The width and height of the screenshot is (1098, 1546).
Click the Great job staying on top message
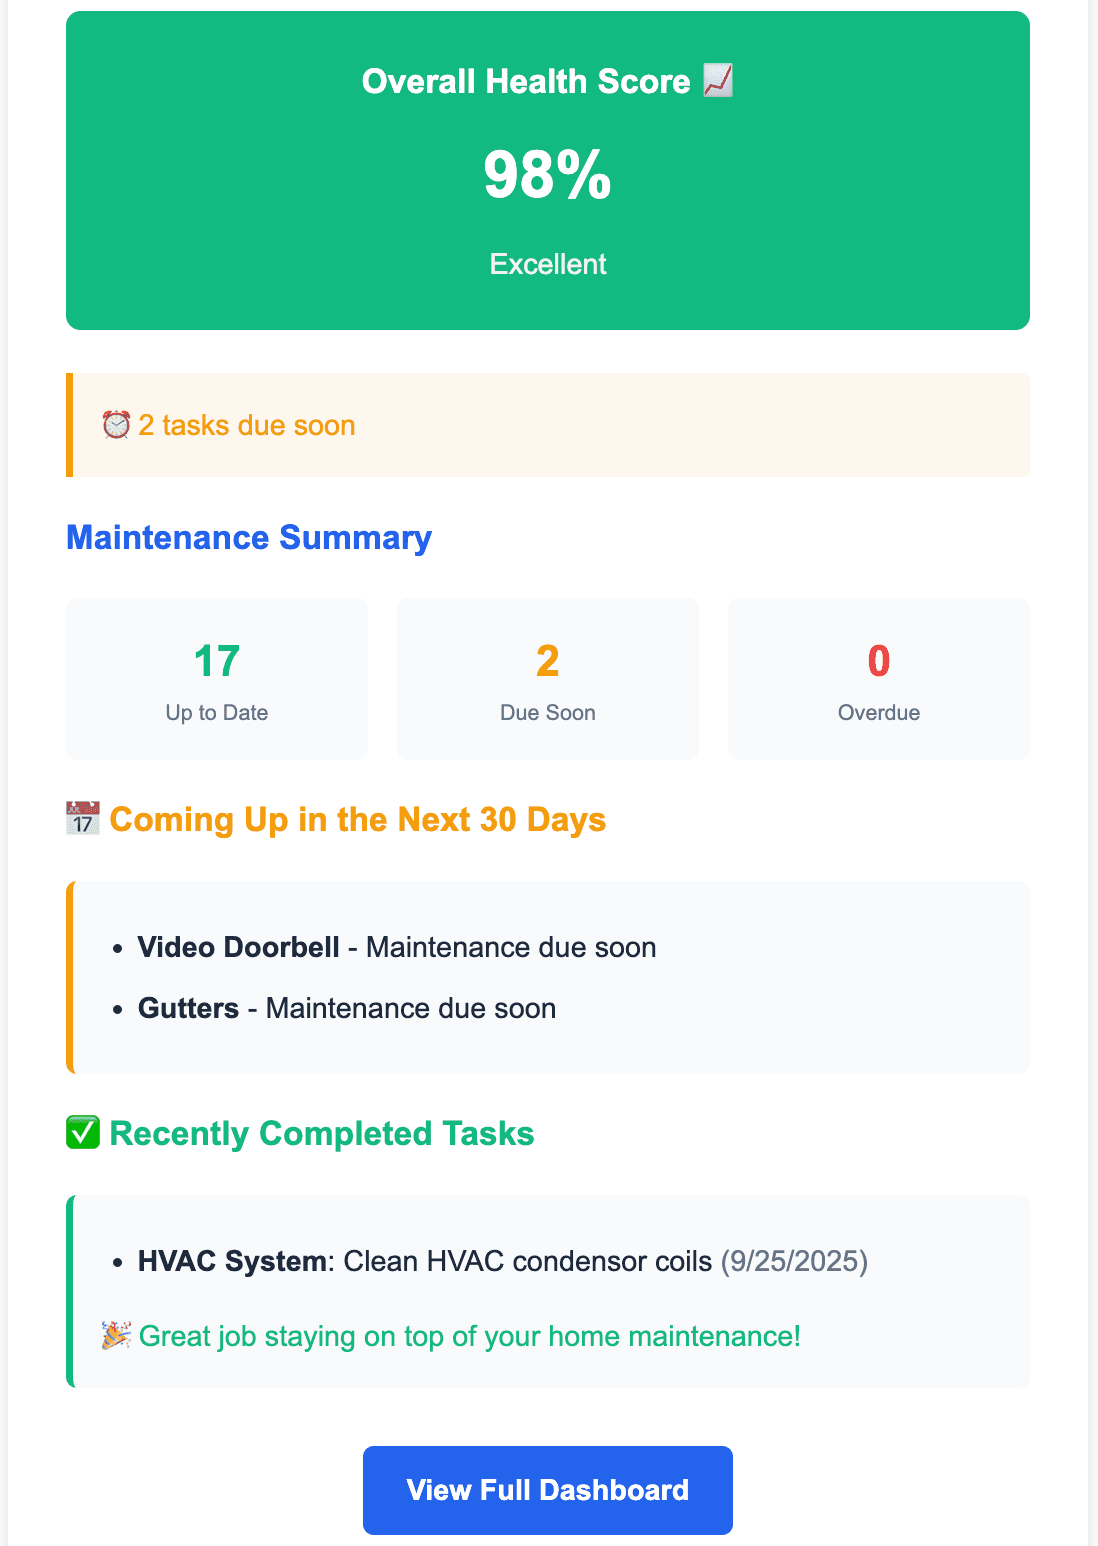click(469, 1336)
